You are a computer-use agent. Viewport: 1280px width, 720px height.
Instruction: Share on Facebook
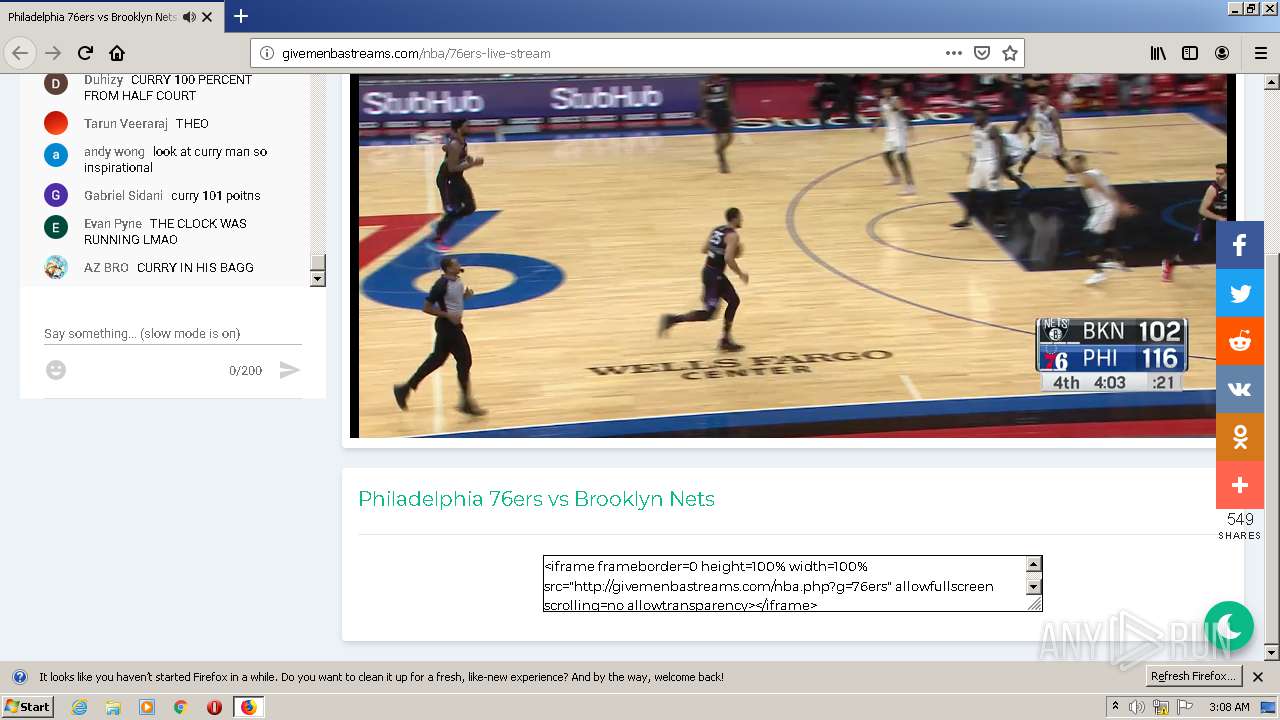(x=1240, y=245)
